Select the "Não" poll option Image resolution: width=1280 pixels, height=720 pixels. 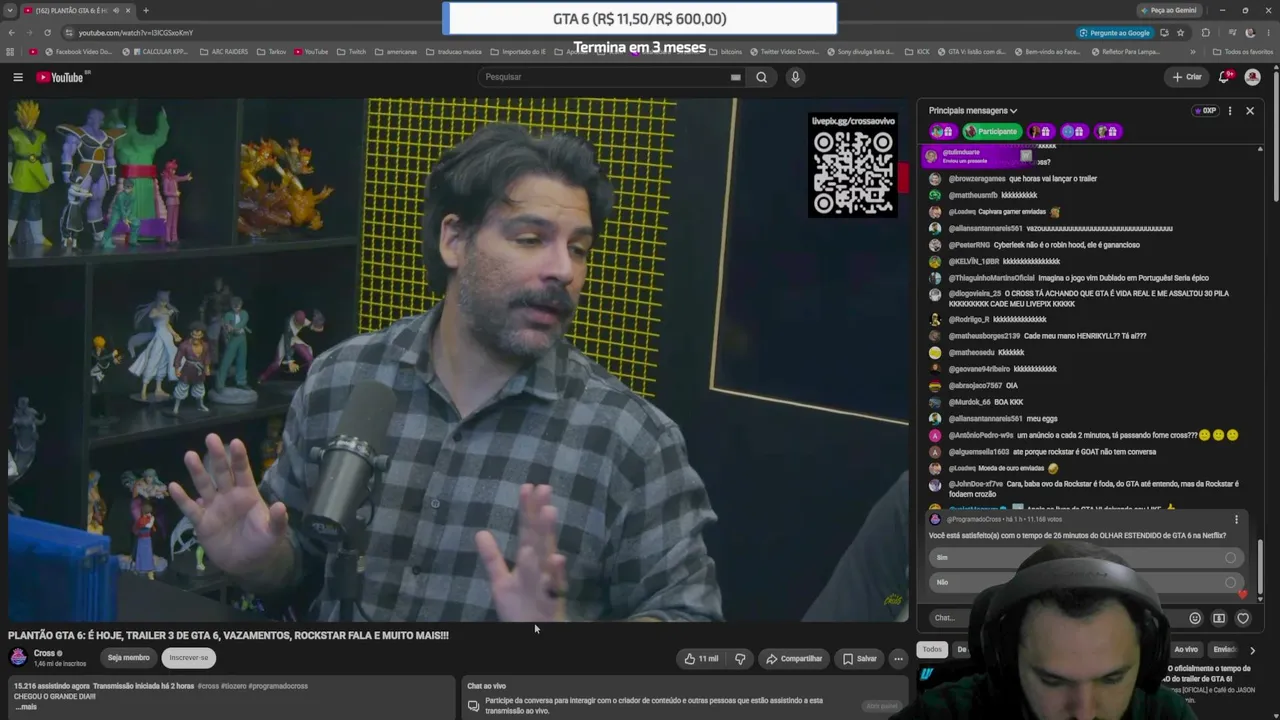pos(1086,582)
